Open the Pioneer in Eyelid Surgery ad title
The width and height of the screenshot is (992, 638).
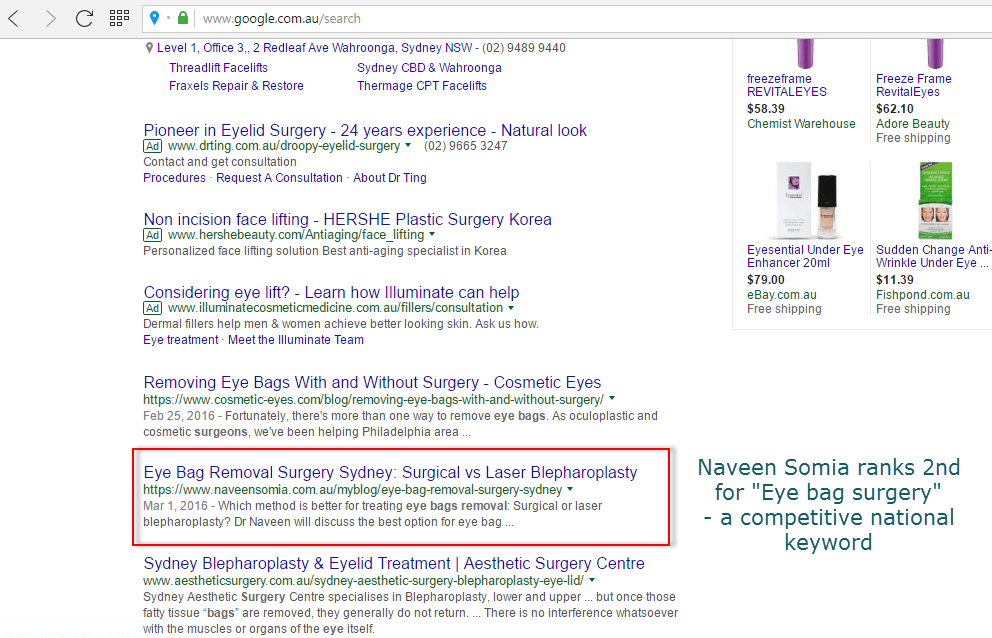[x=365, y=130]
